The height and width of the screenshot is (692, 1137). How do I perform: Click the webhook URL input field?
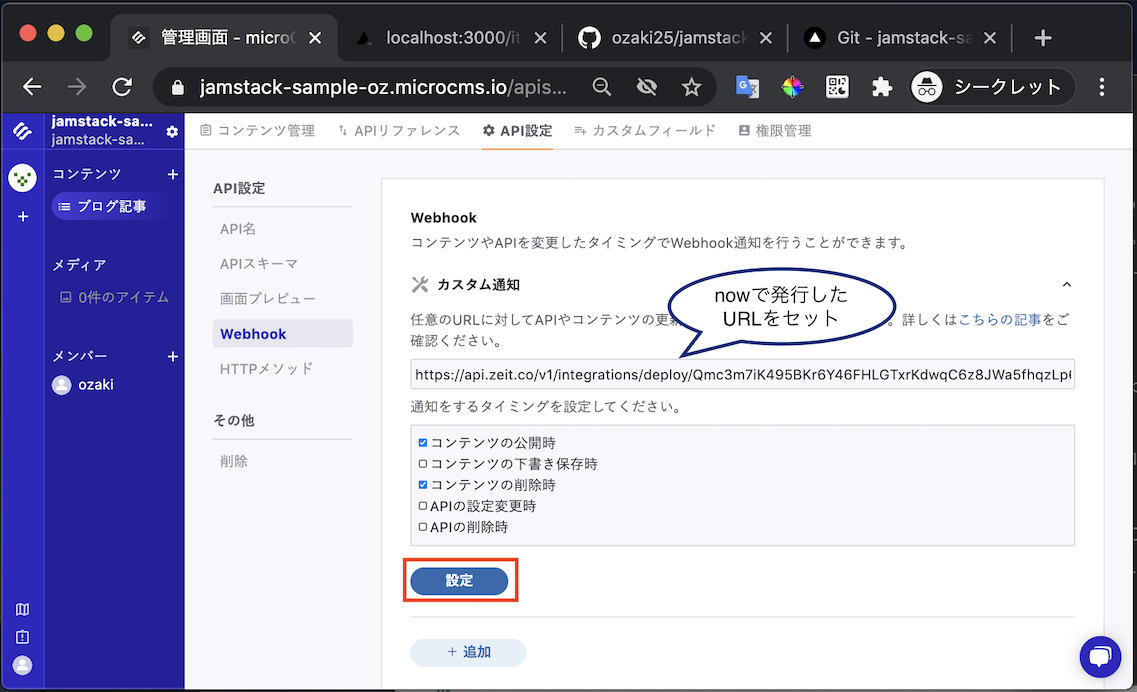[x=743, y=374]
